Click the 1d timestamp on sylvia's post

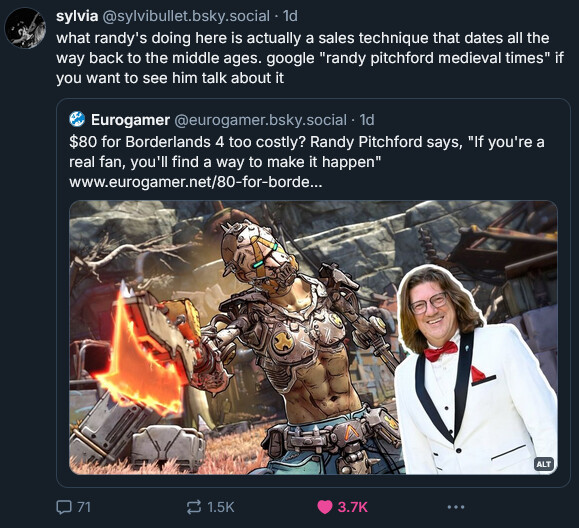(x=290, y=16)
